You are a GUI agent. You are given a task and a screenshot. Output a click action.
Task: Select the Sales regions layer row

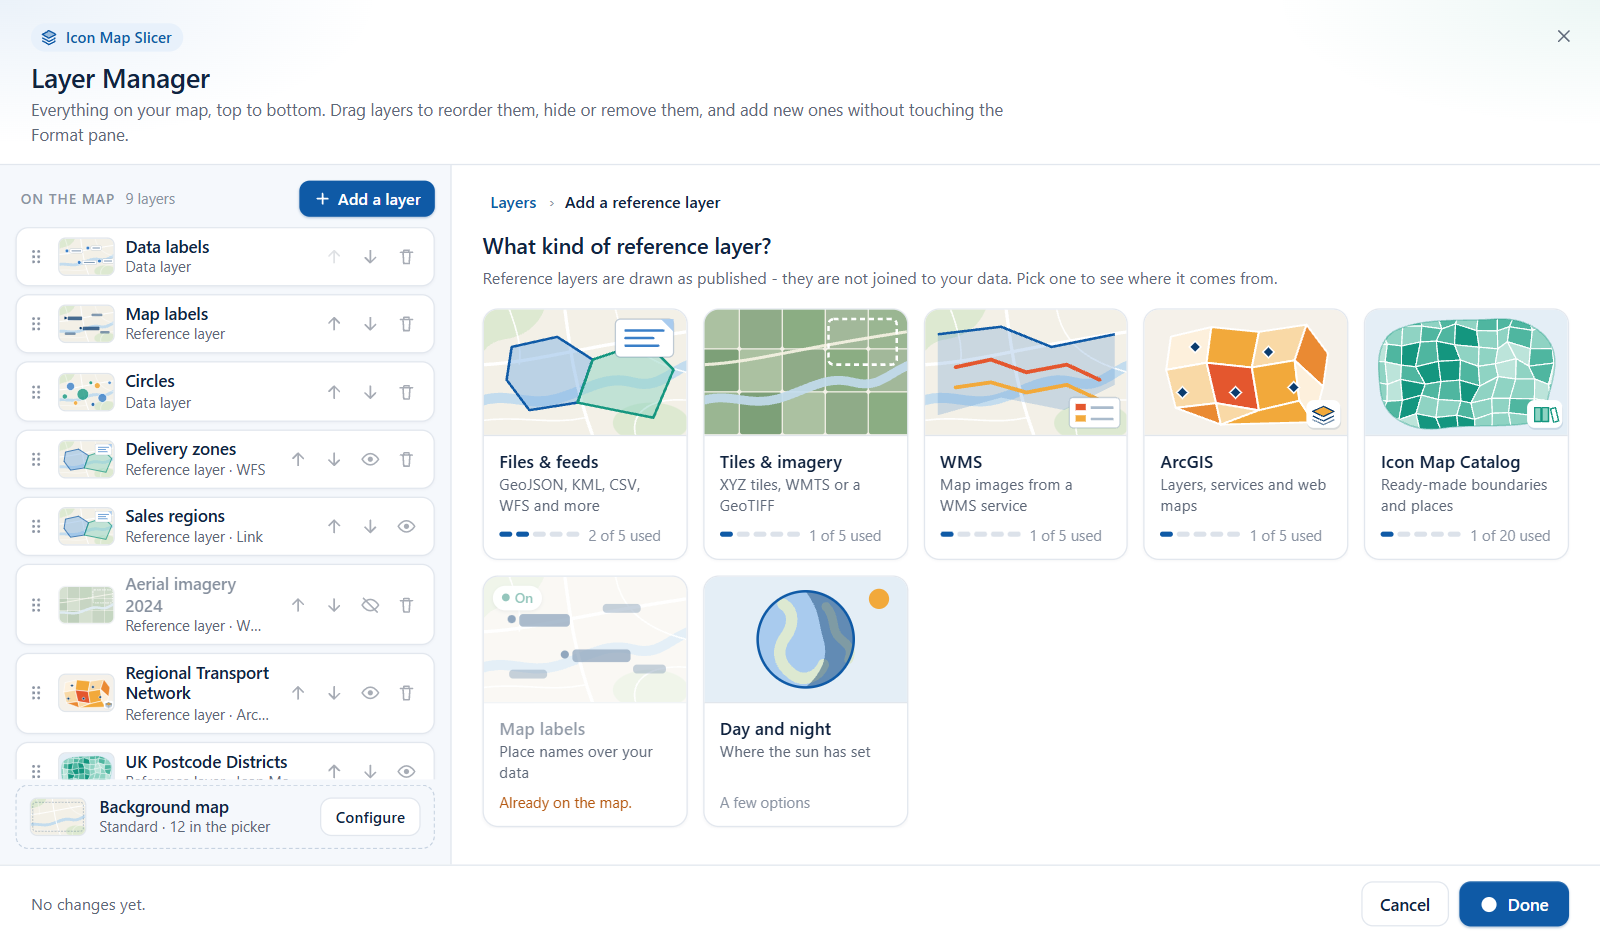[225, 526]
